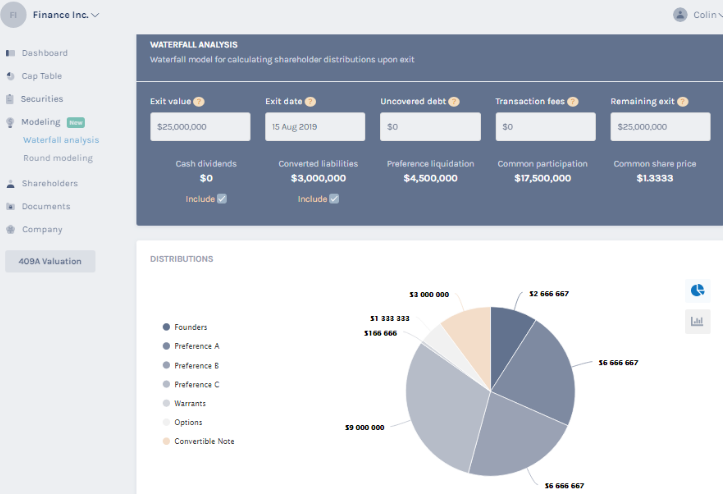Click the 409A Valuation button
Screen dimensions: 723x496
(50, 261)
